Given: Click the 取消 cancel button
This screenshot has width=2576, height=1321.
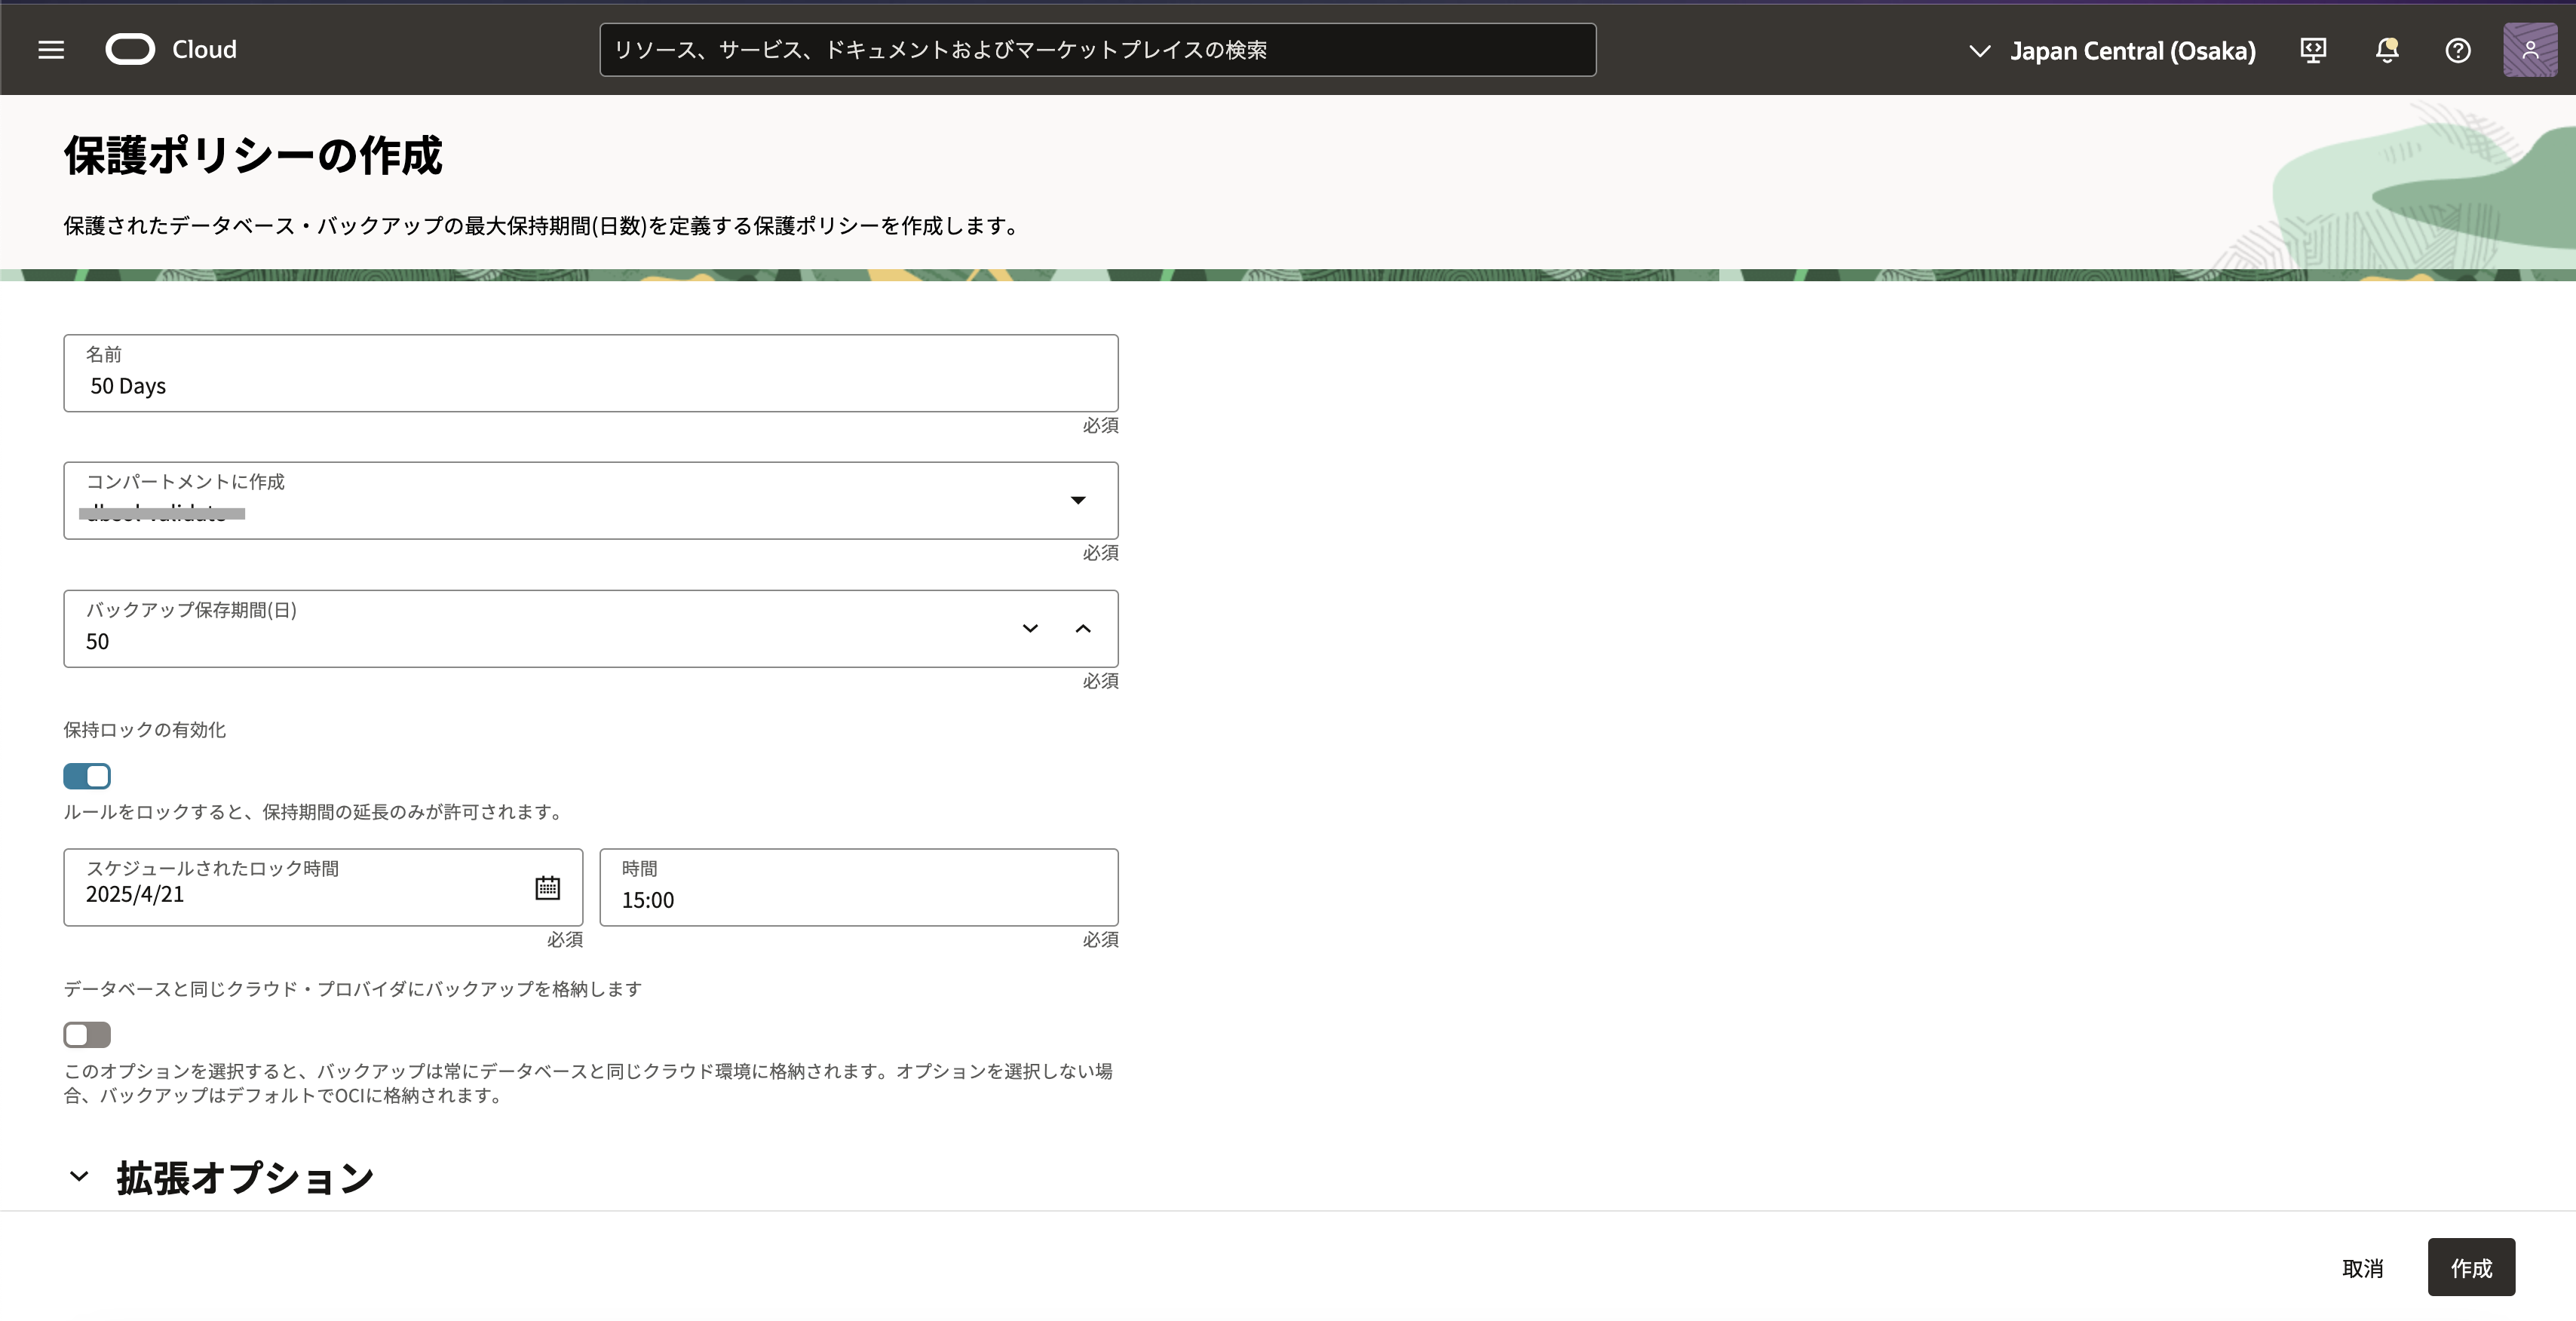Looking at the screenshot, I should [2362, 1268].
